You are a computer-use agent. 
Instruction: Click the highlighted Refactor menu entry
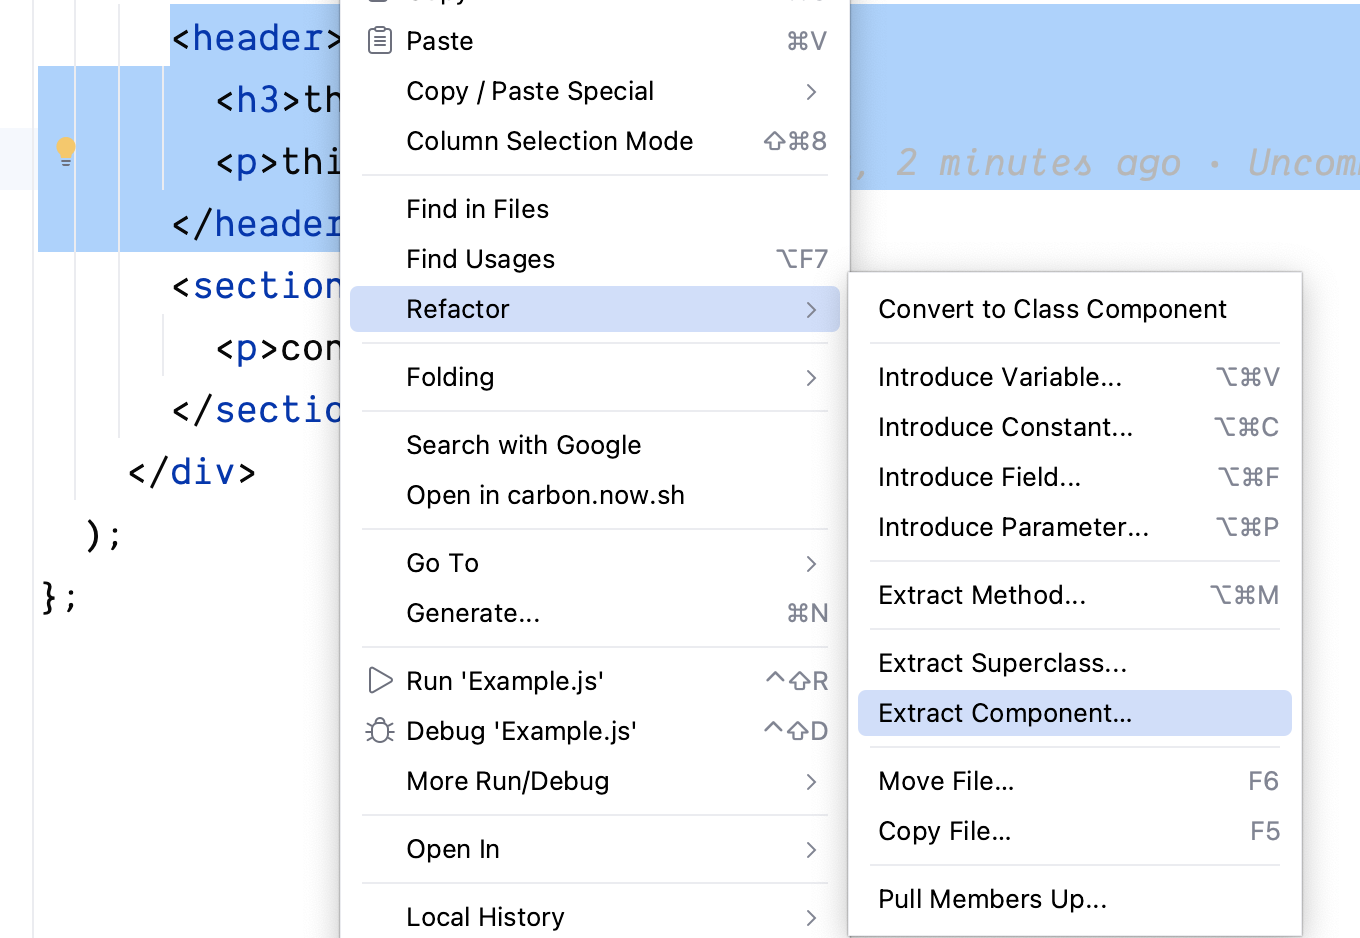(x=458, y=309)
